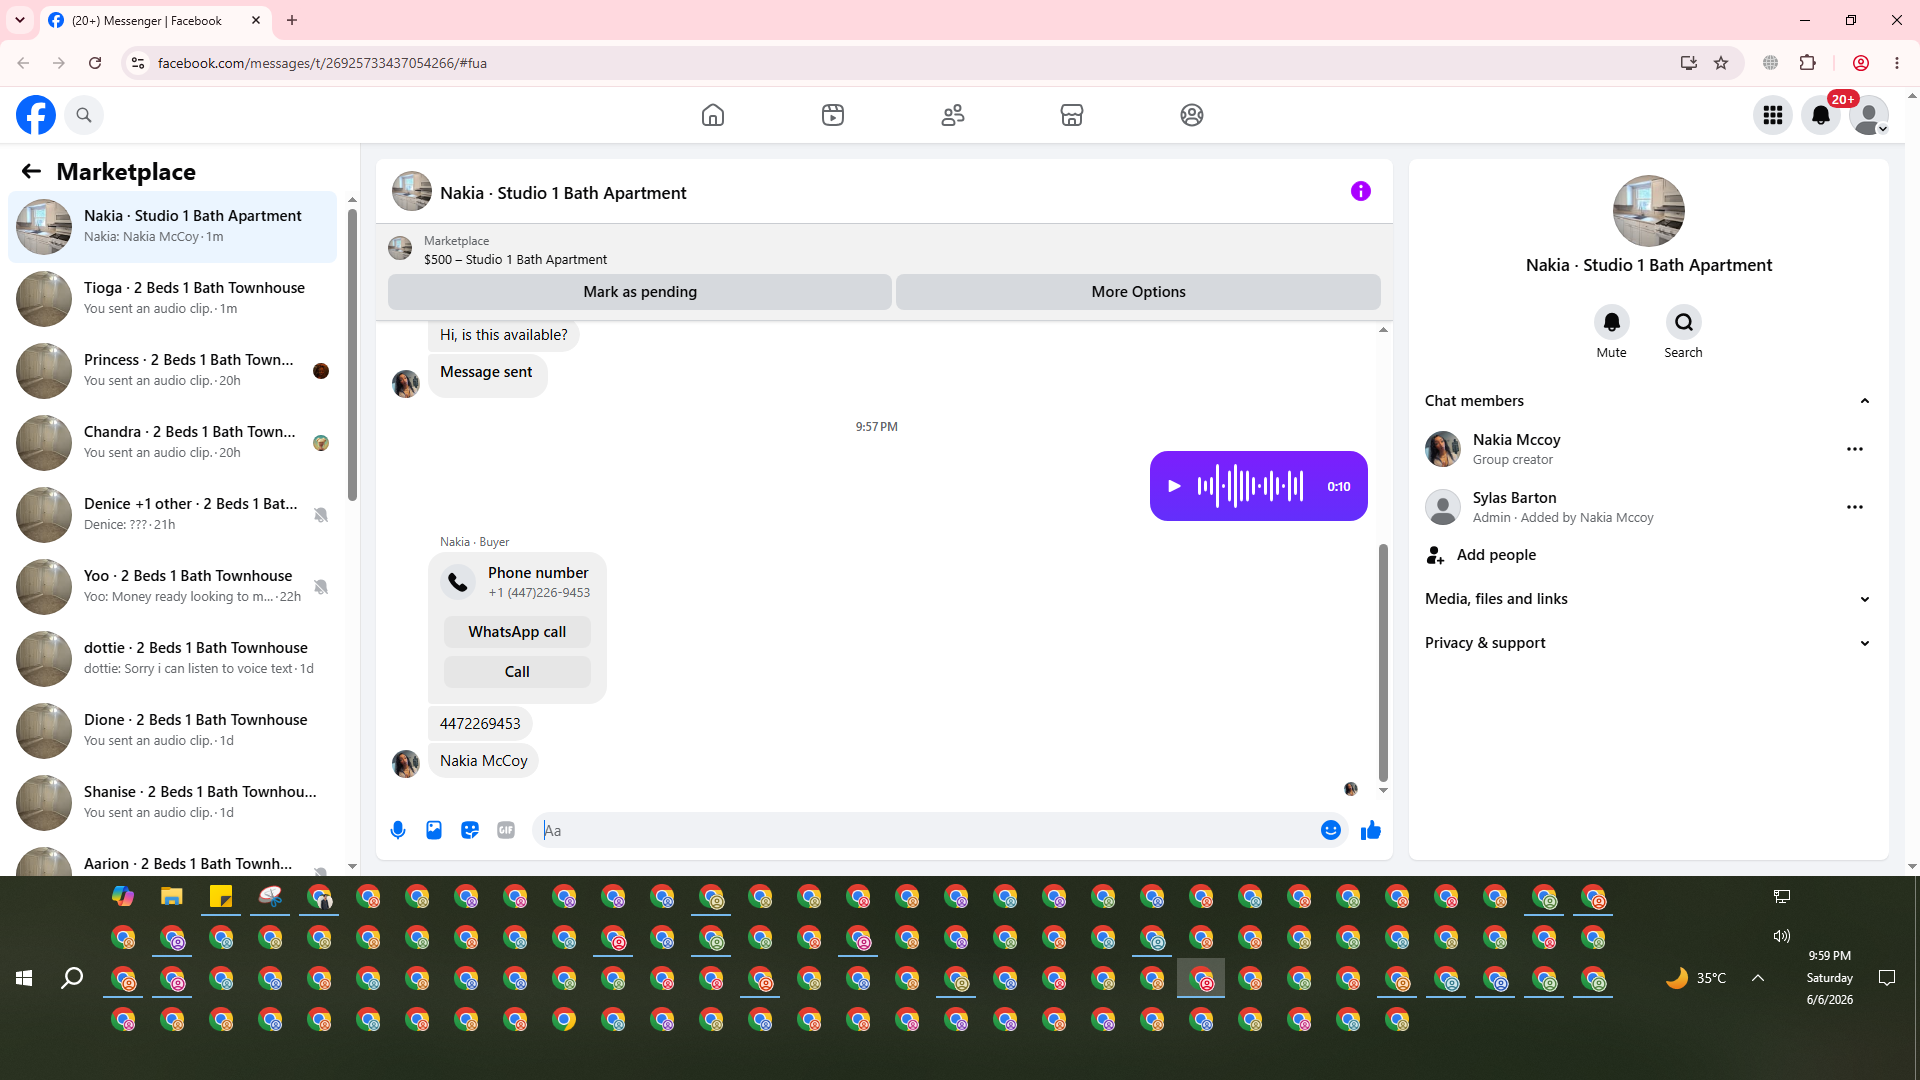
Task: Open Yoo 2 Beds 1 Bath Townhouse chat
Action: coord(172,587)
